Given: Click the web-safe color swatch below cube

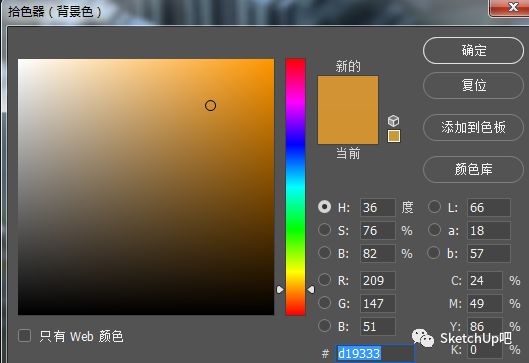Looking at the screenshot, I should point(394,136).
